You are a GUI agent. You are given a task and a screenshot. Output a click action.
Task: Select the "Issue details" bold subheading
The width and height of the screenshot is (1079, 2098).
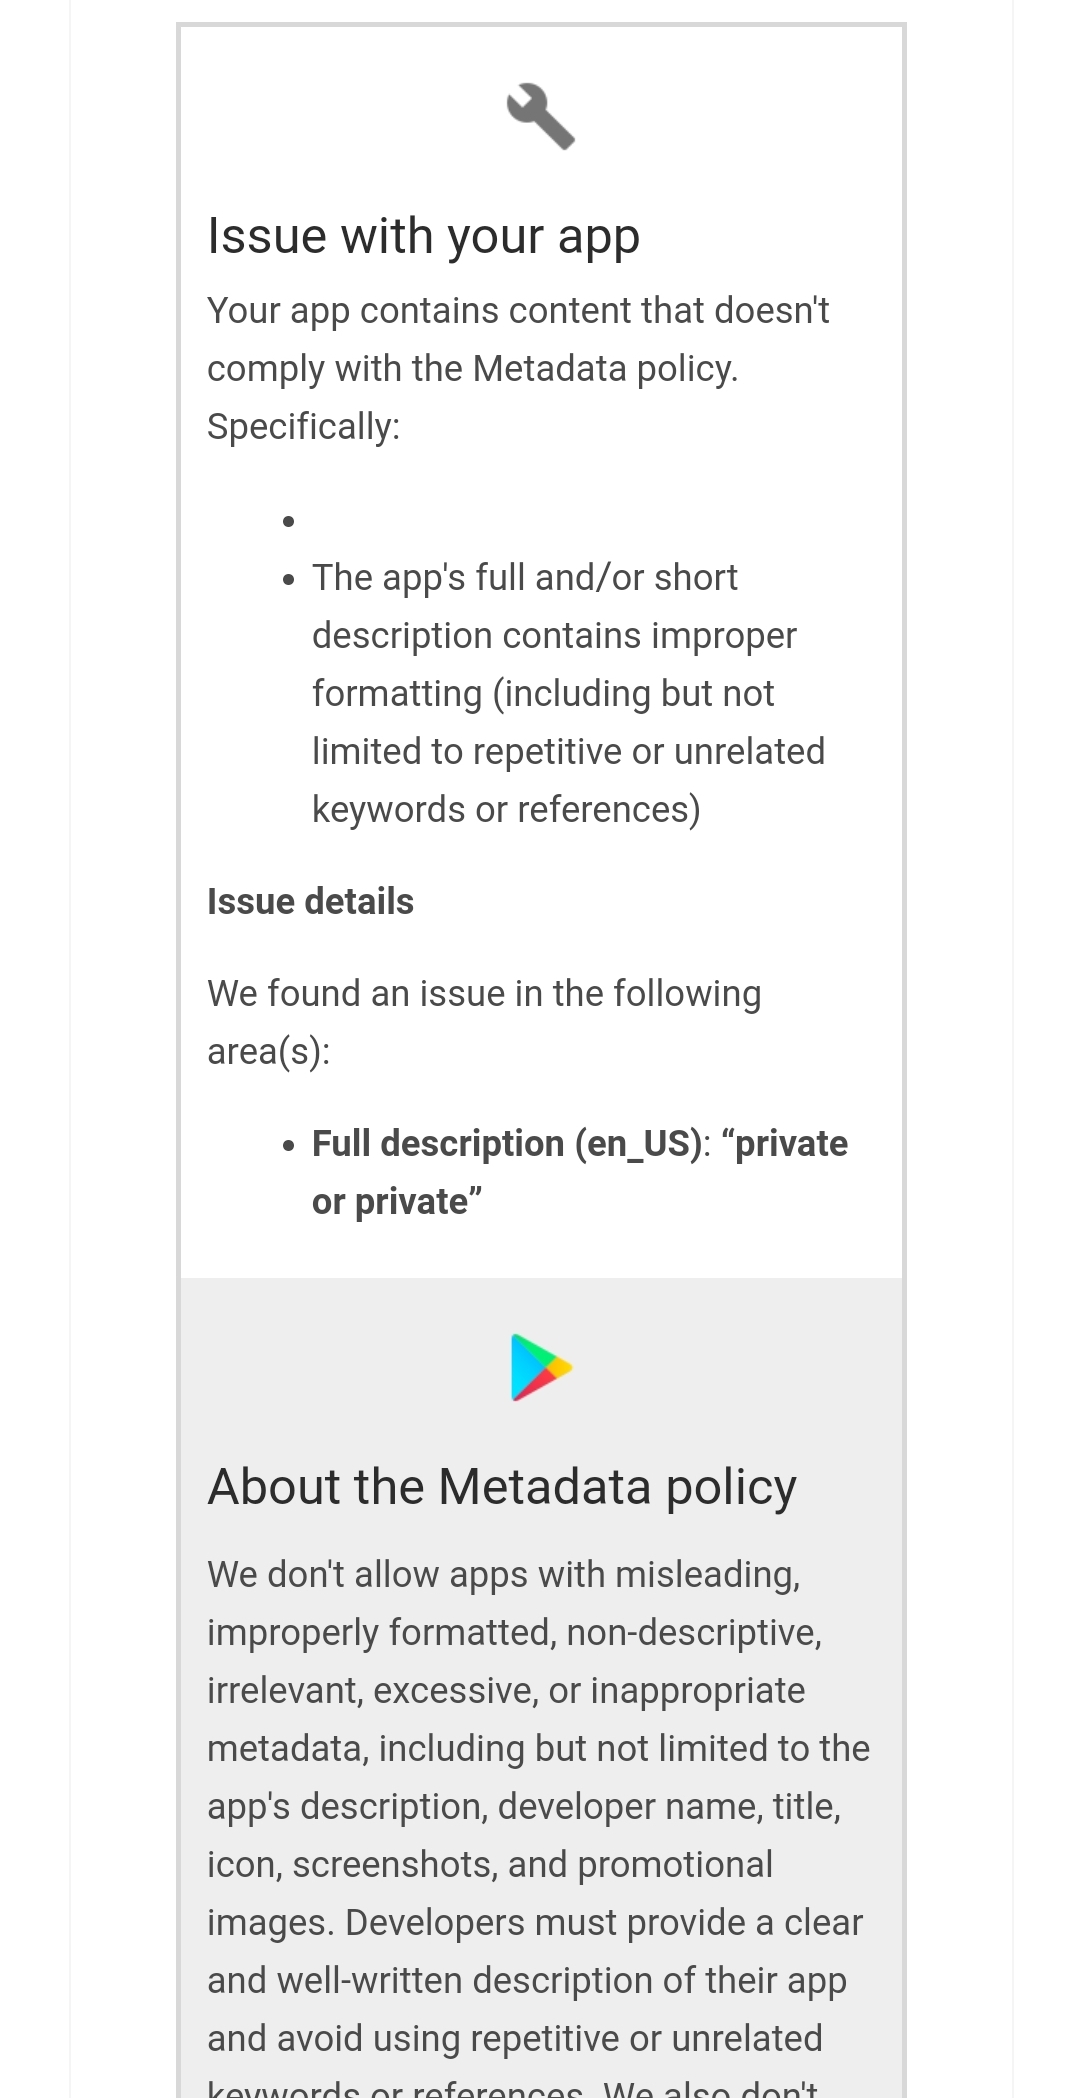pos(310,901)
